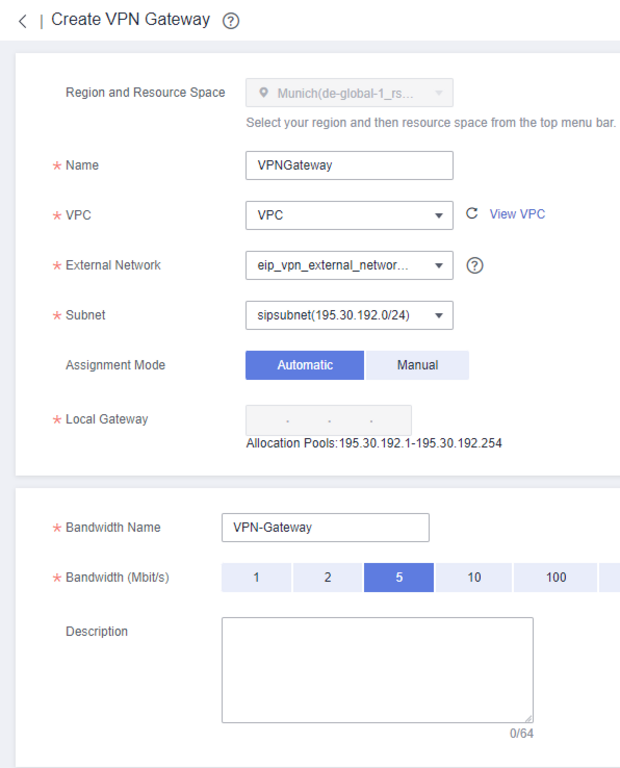Image resolution: width=620 pixels, height=768 pixels.
Task: Open the External Network dropdown
Action: [348, 265]
